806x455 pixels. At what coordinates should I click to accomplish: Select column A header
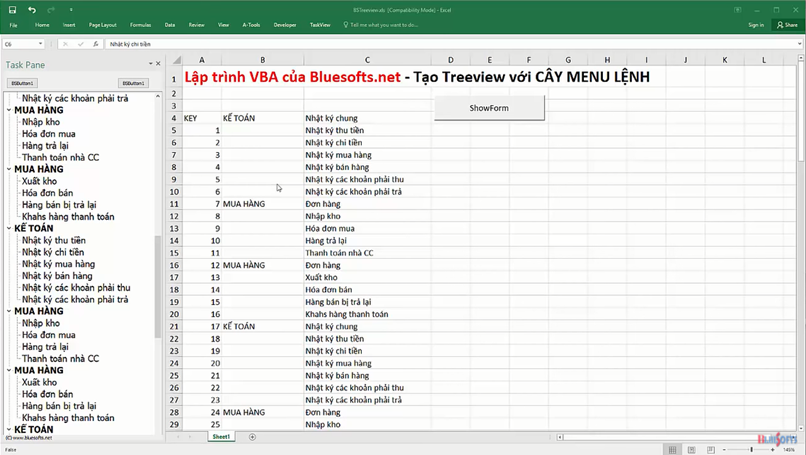coord(202,60)
